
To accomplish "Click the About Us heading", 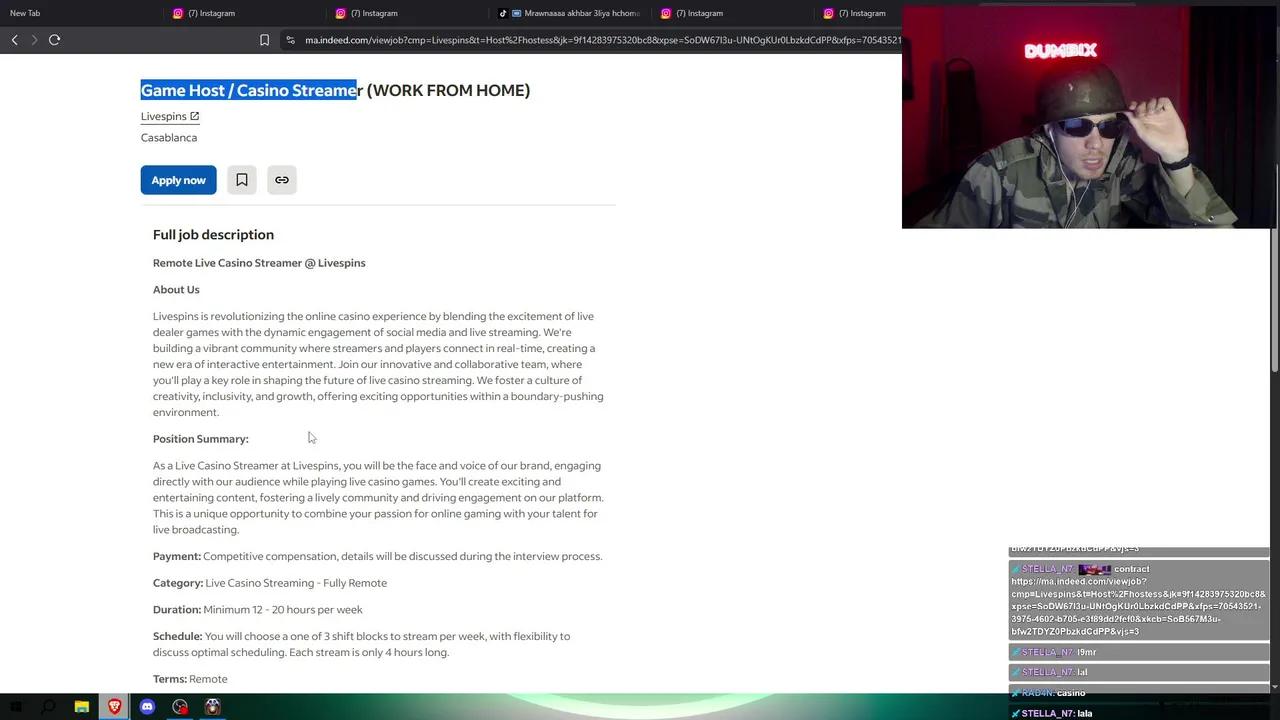I will (x=176, y=290).
